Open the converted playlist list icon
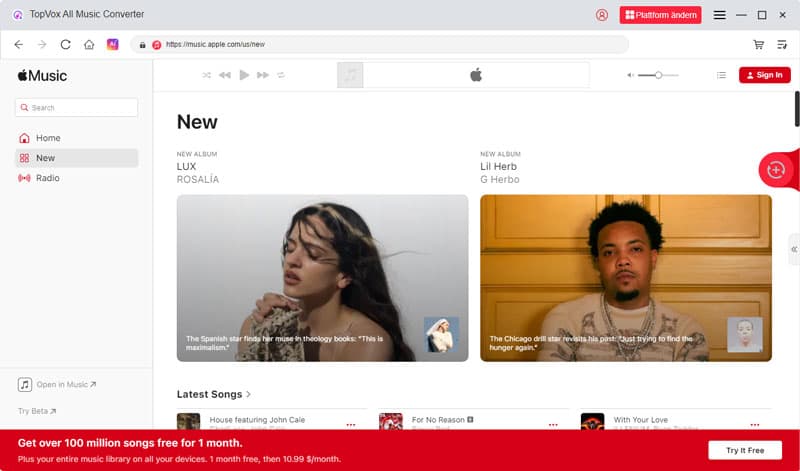The height and width of the screenshot is (471, 800). 782,44
